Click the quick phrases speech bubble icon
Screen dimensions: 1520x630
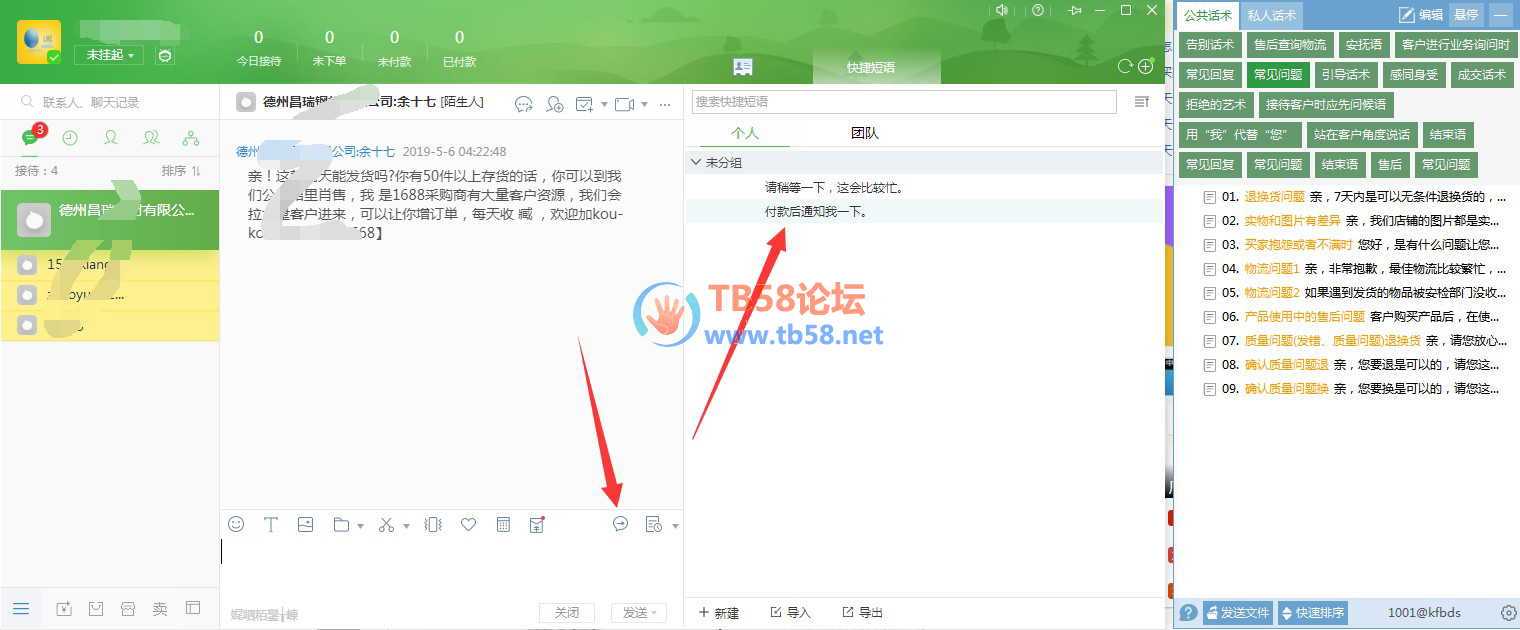click(620, 524)
